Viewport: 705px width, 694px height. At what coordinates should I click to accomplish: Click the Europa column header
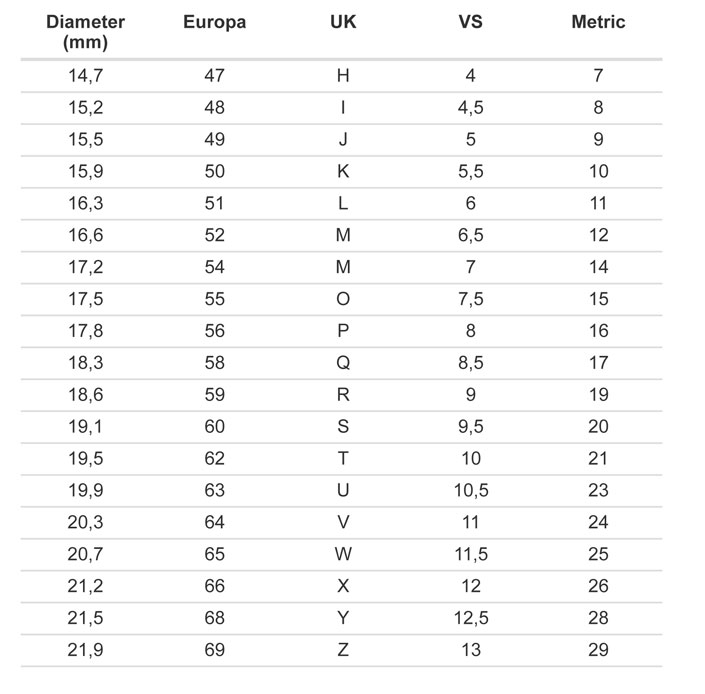(x=214, y=22)
